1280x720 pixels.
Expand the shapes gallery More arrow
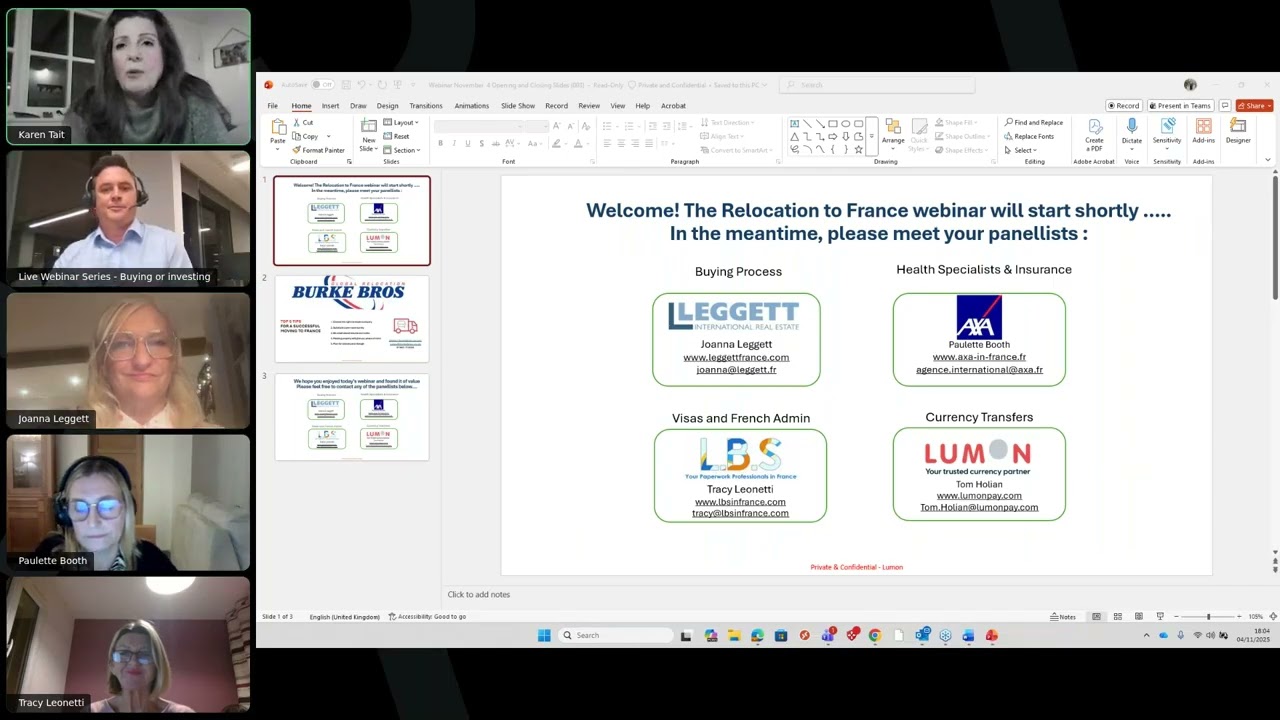[872, 136]
